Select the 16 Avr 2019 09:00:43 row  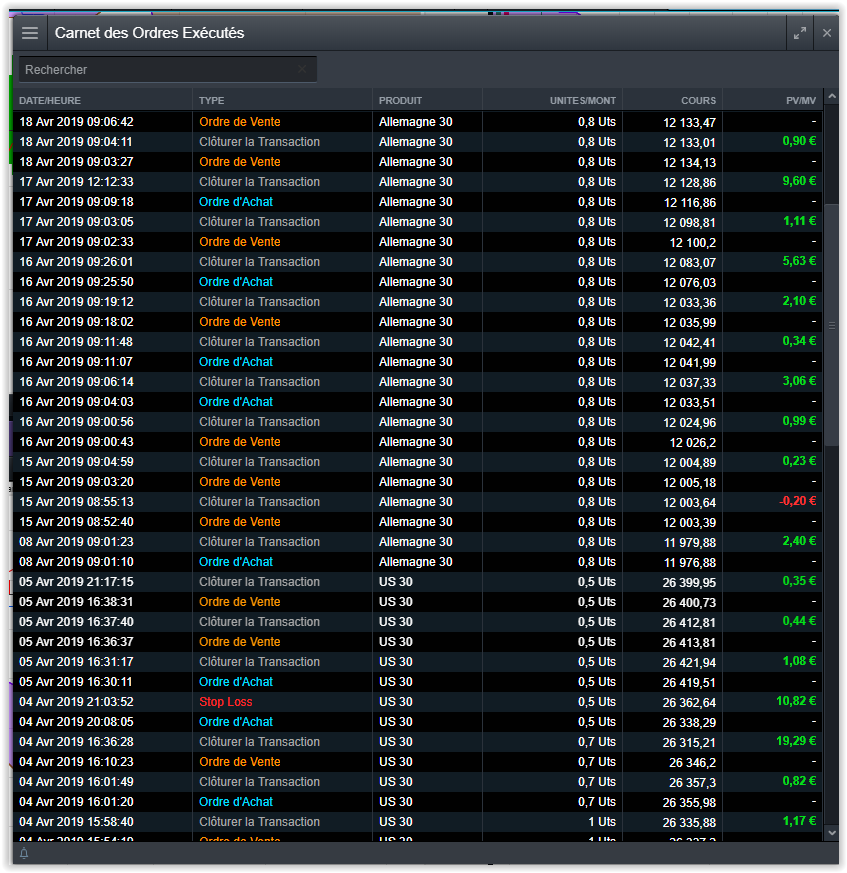click(x=418, y=442)
